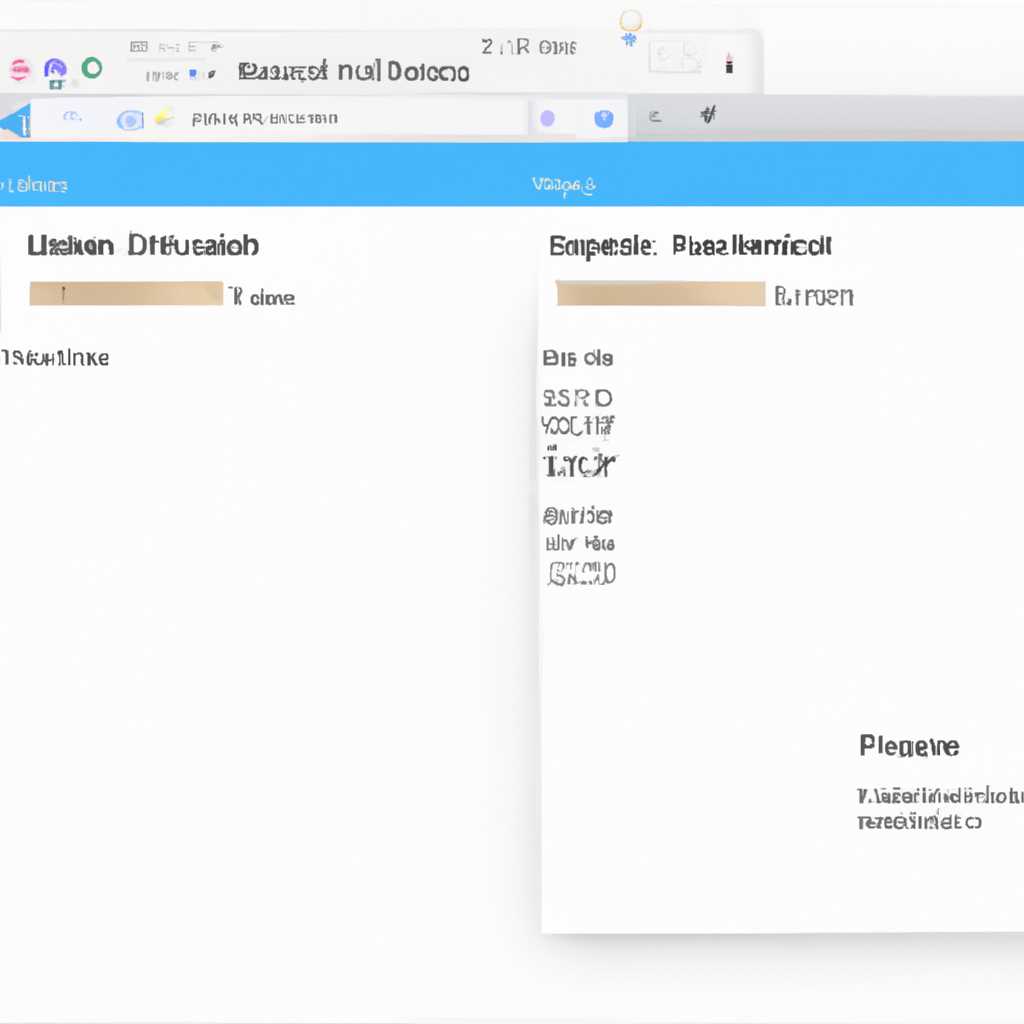Click the yellow circle icon at top
Image resolution: width=1024 pixels, height=1024 pixels.
point(631,20)
